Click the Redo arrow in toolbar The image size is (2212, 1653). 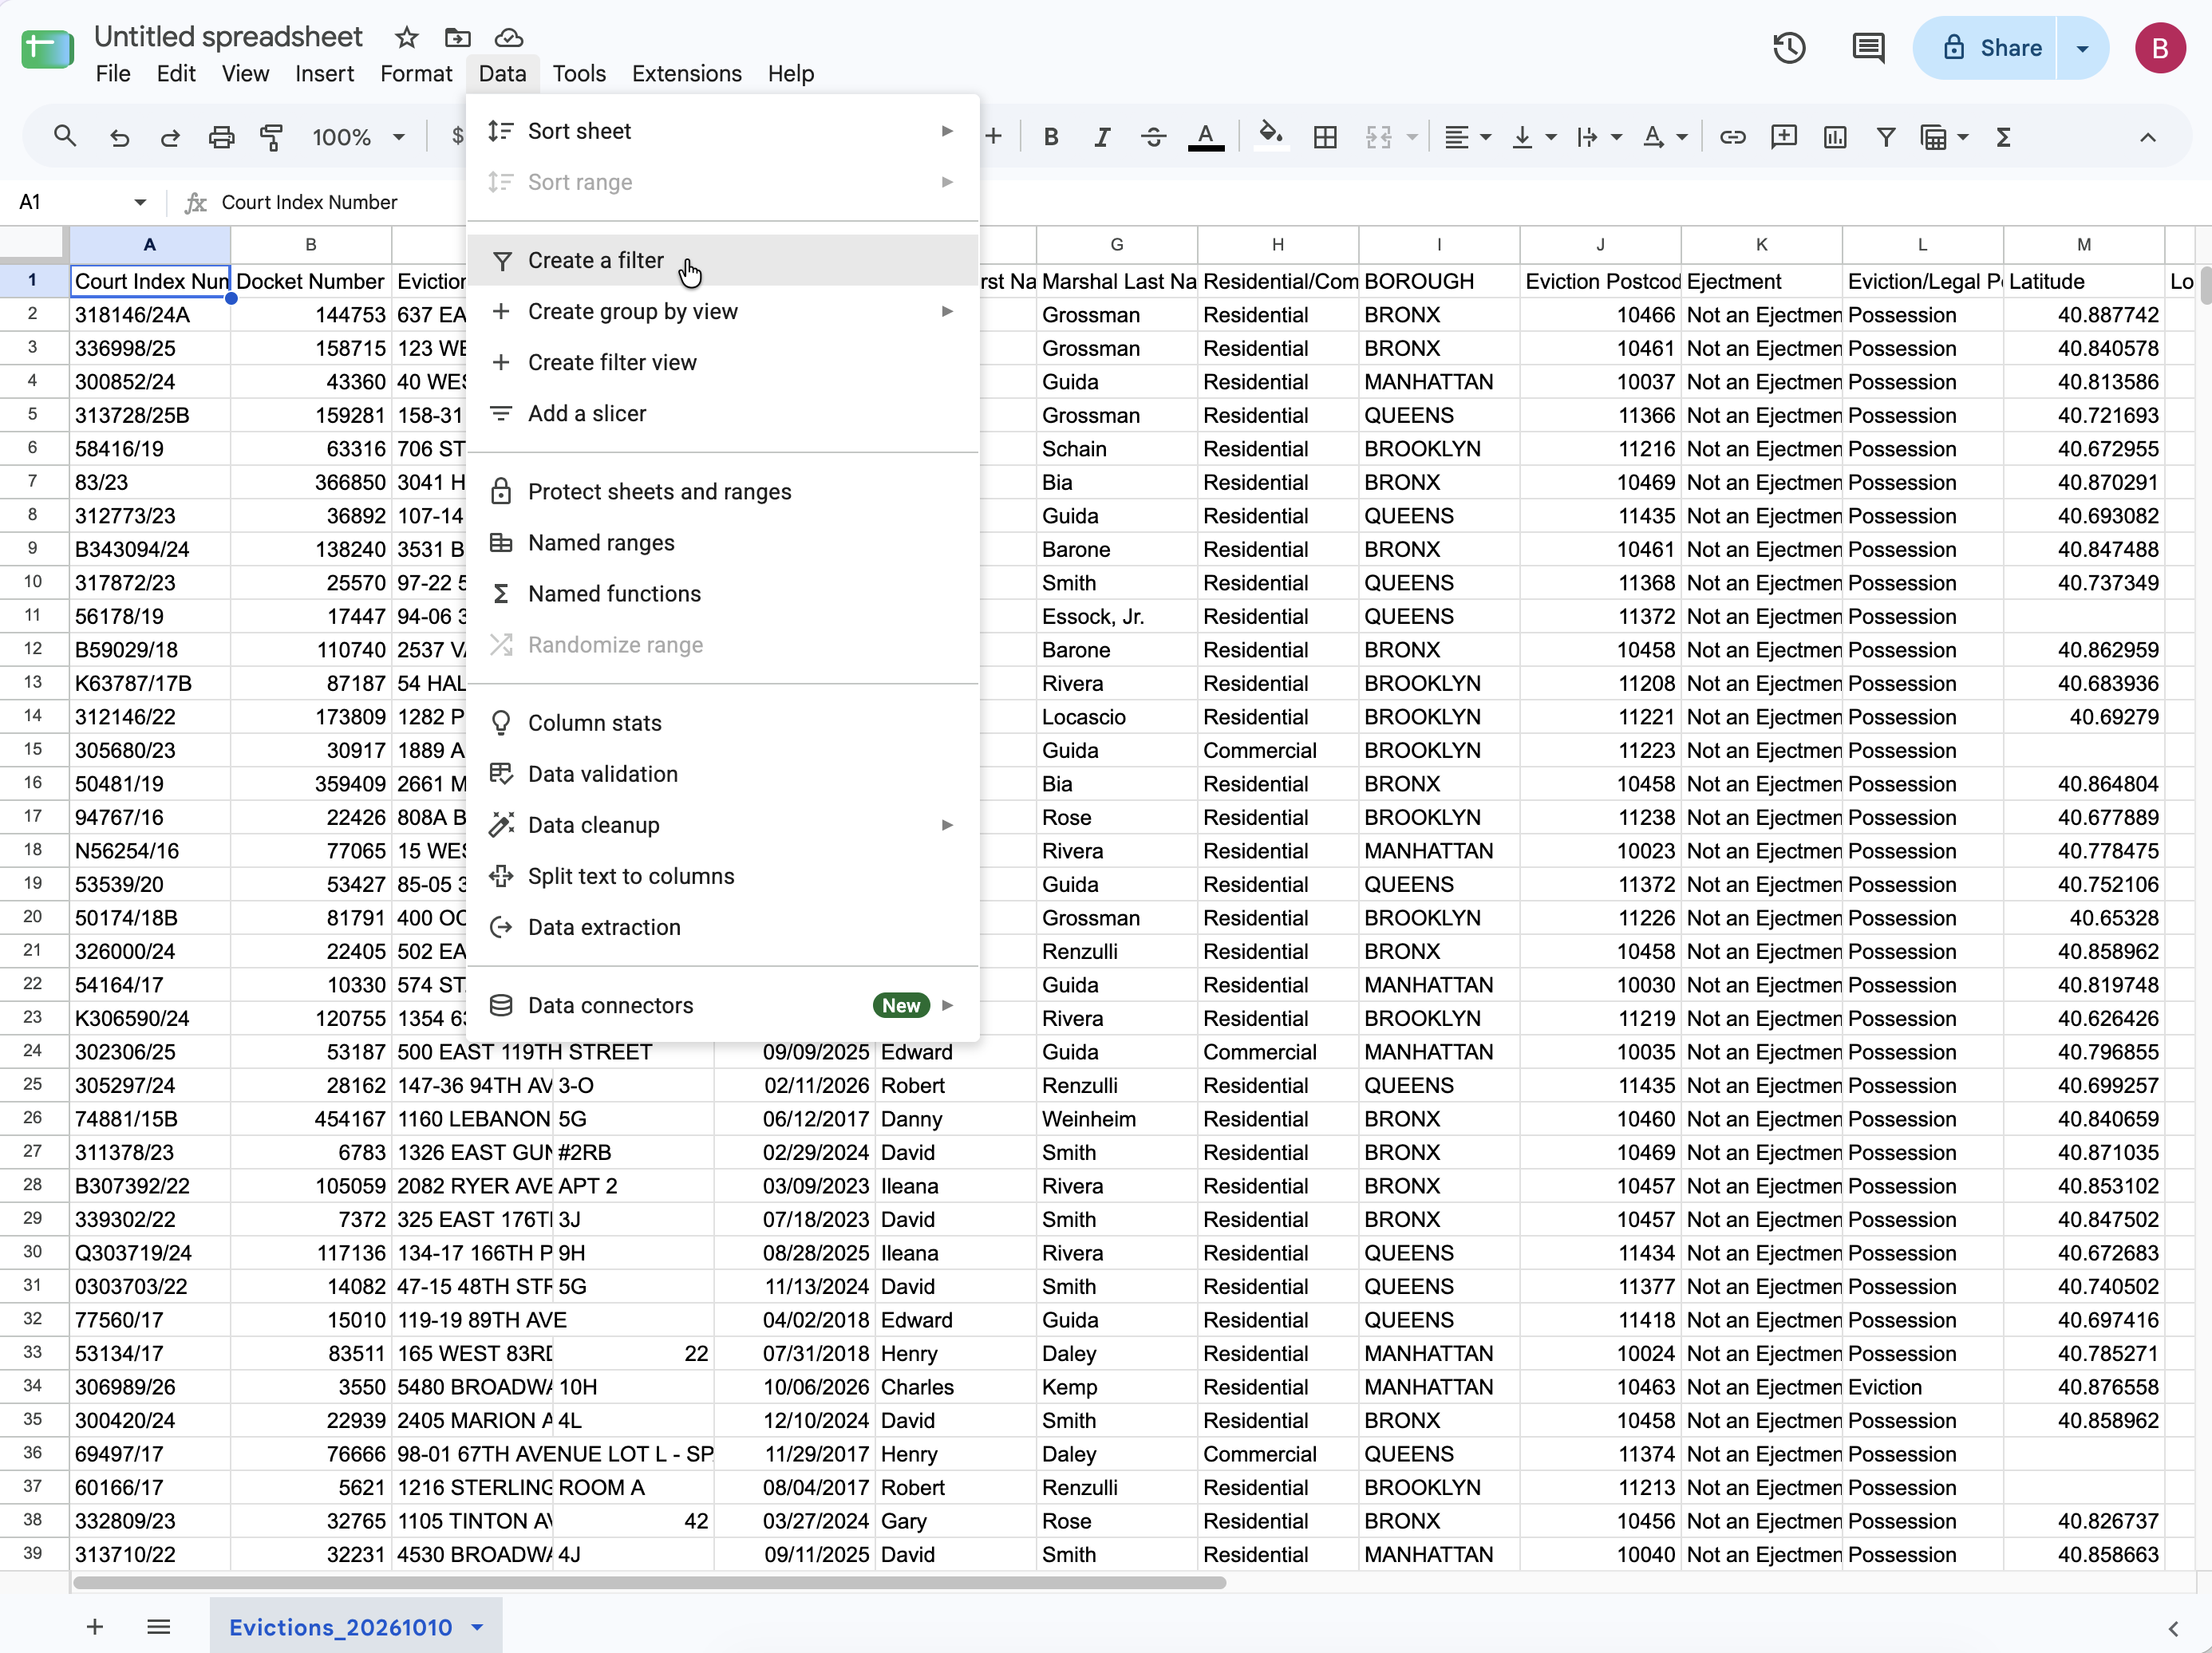pos(170,137)
